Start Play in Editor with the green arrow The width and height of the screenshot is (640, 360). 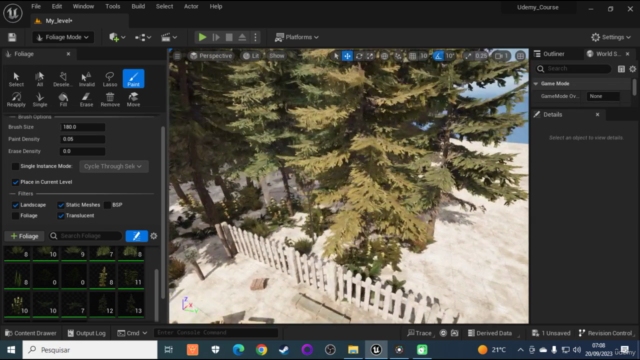tap(202, 37)
